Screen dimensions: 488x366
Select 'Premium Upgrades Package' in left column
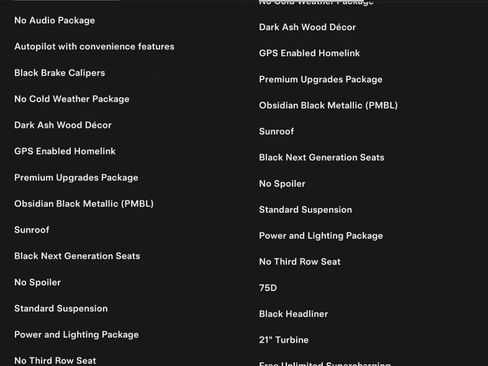pyautogui.click(x=76, y=178)
